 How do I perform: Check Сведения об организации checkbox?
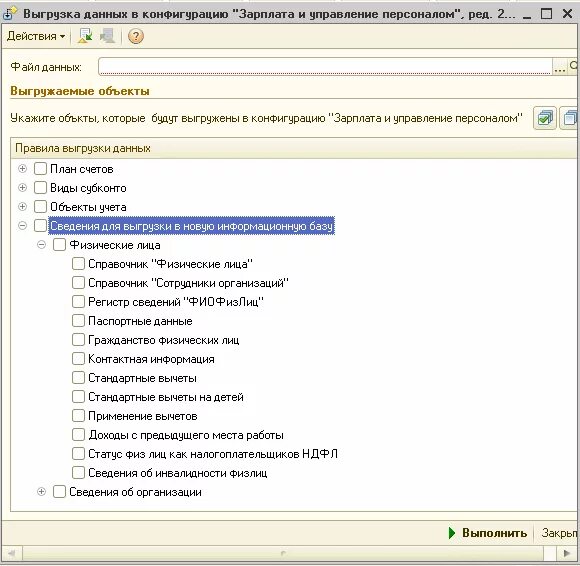(59, 492)
